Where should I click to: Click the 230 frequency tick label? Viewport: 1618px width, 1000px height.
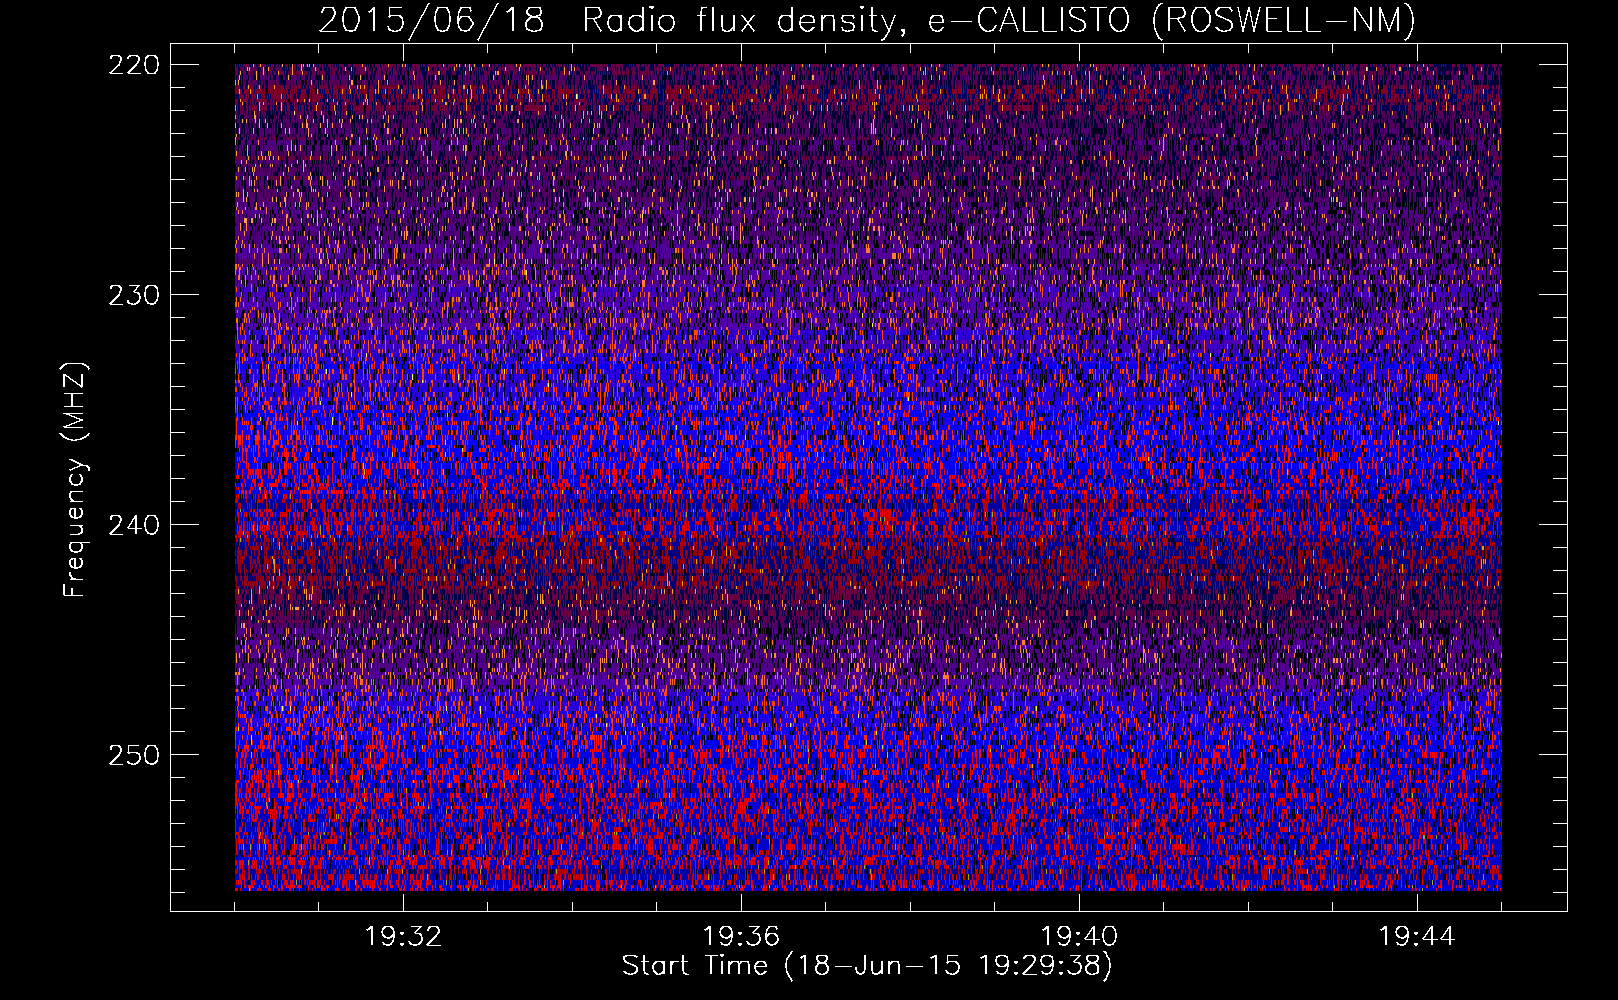click(x=132, y=295)
